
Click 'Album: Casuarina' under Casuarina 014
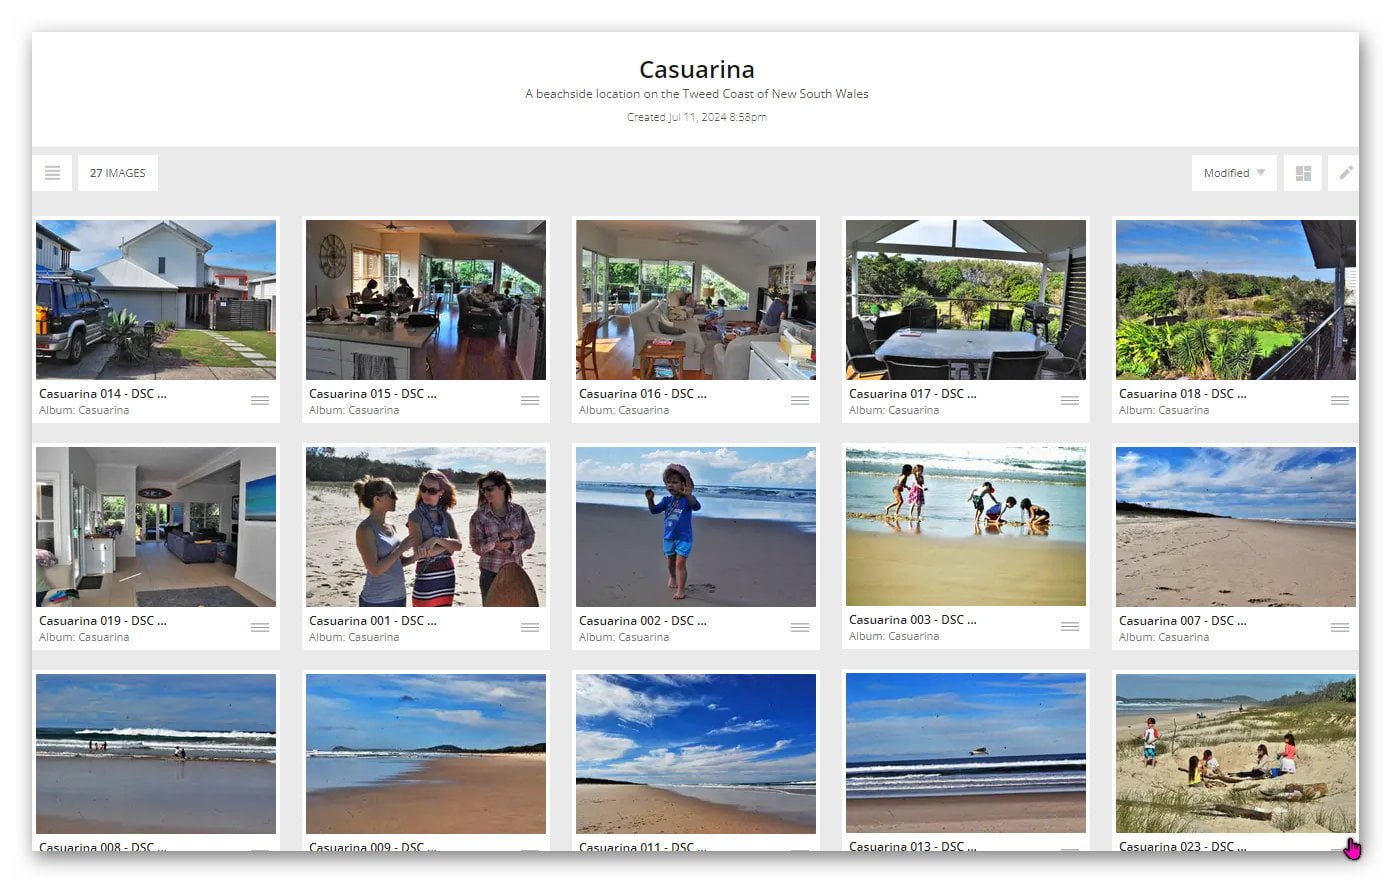[84, 410]
